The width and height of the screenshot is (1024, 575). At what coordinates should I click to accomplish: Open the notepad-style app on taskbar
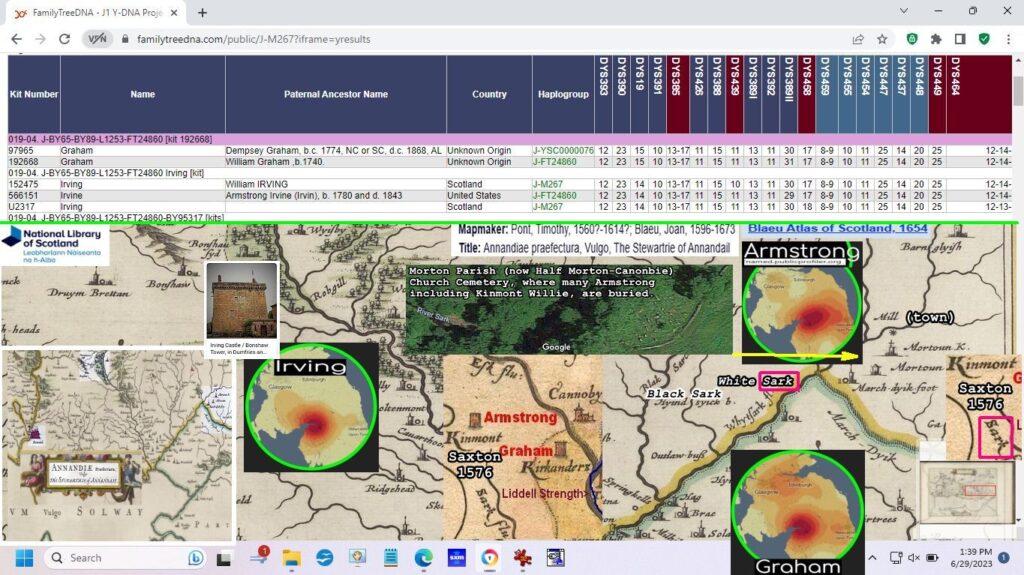coord(391,558)
